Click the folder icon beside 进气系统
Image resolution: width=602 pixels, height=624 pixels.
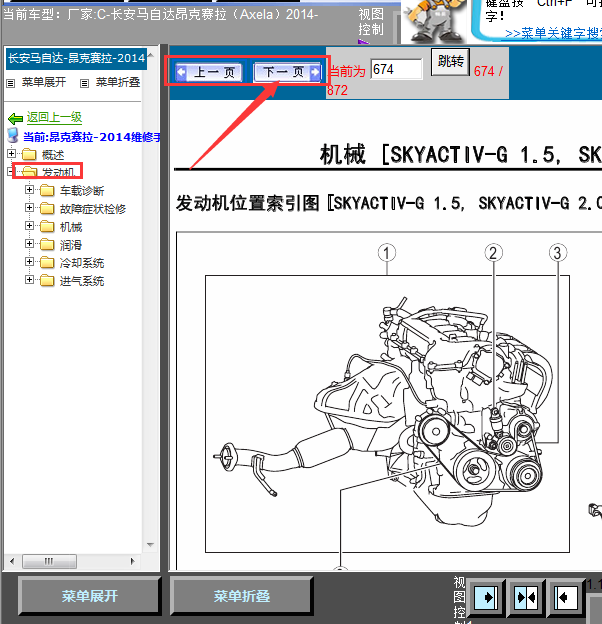47,281
